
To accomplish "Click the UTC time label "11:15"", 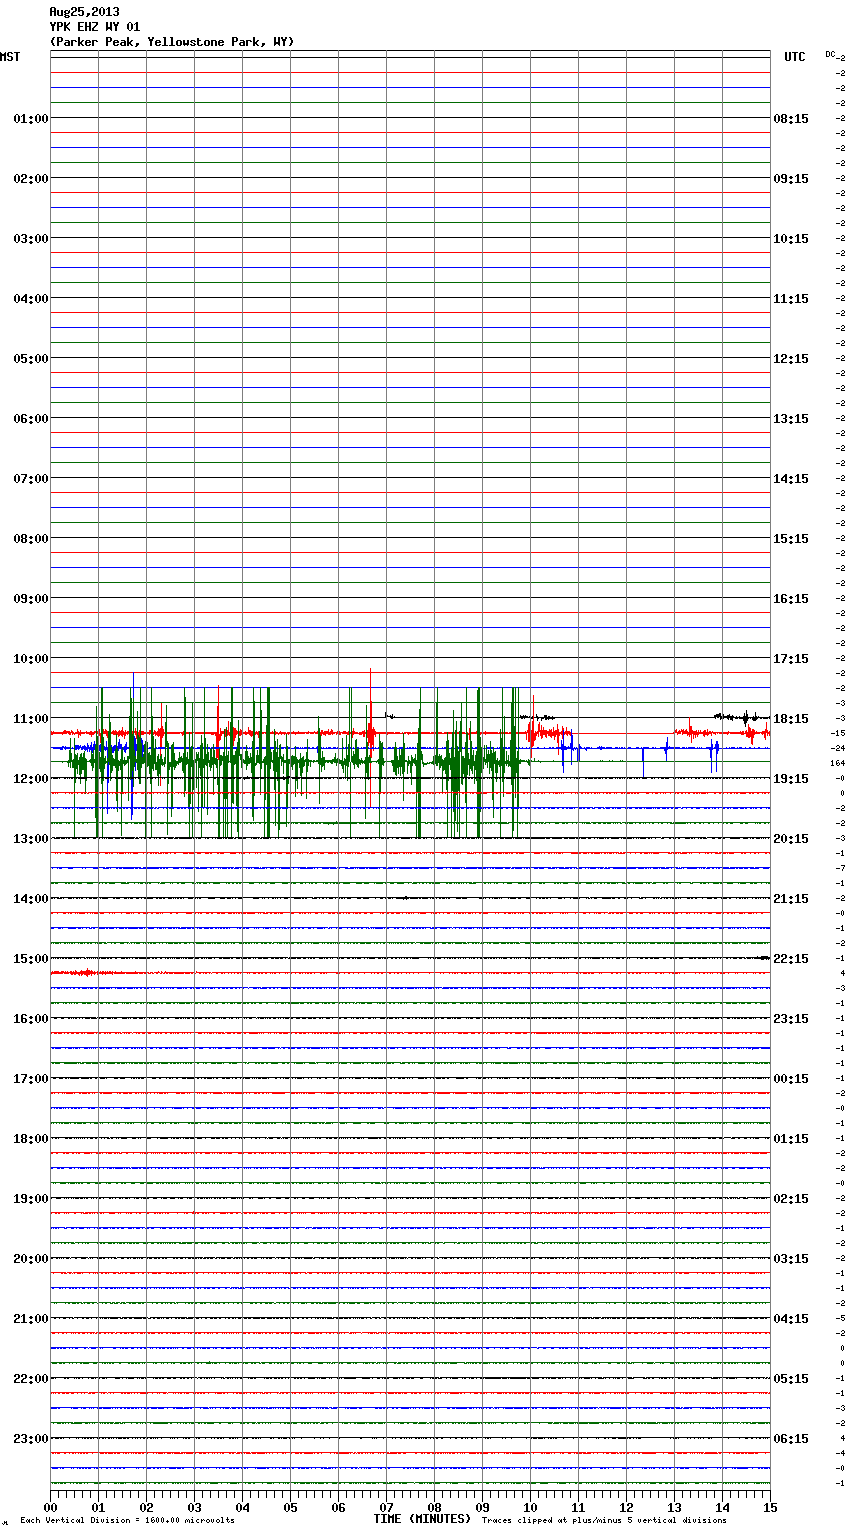I will click(791, 299).
